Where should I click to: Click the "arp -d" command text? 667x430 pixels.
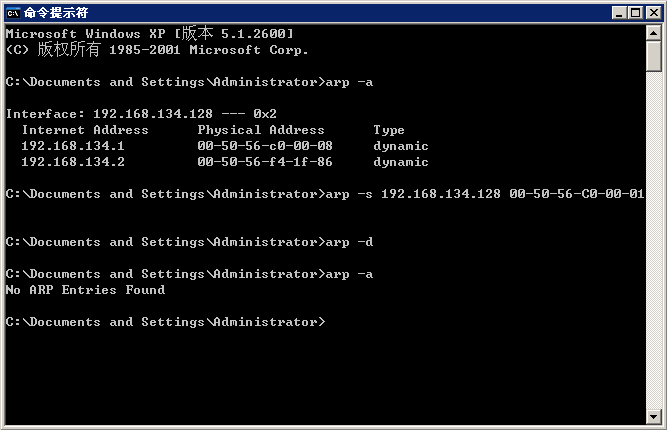tap(349, 242)
